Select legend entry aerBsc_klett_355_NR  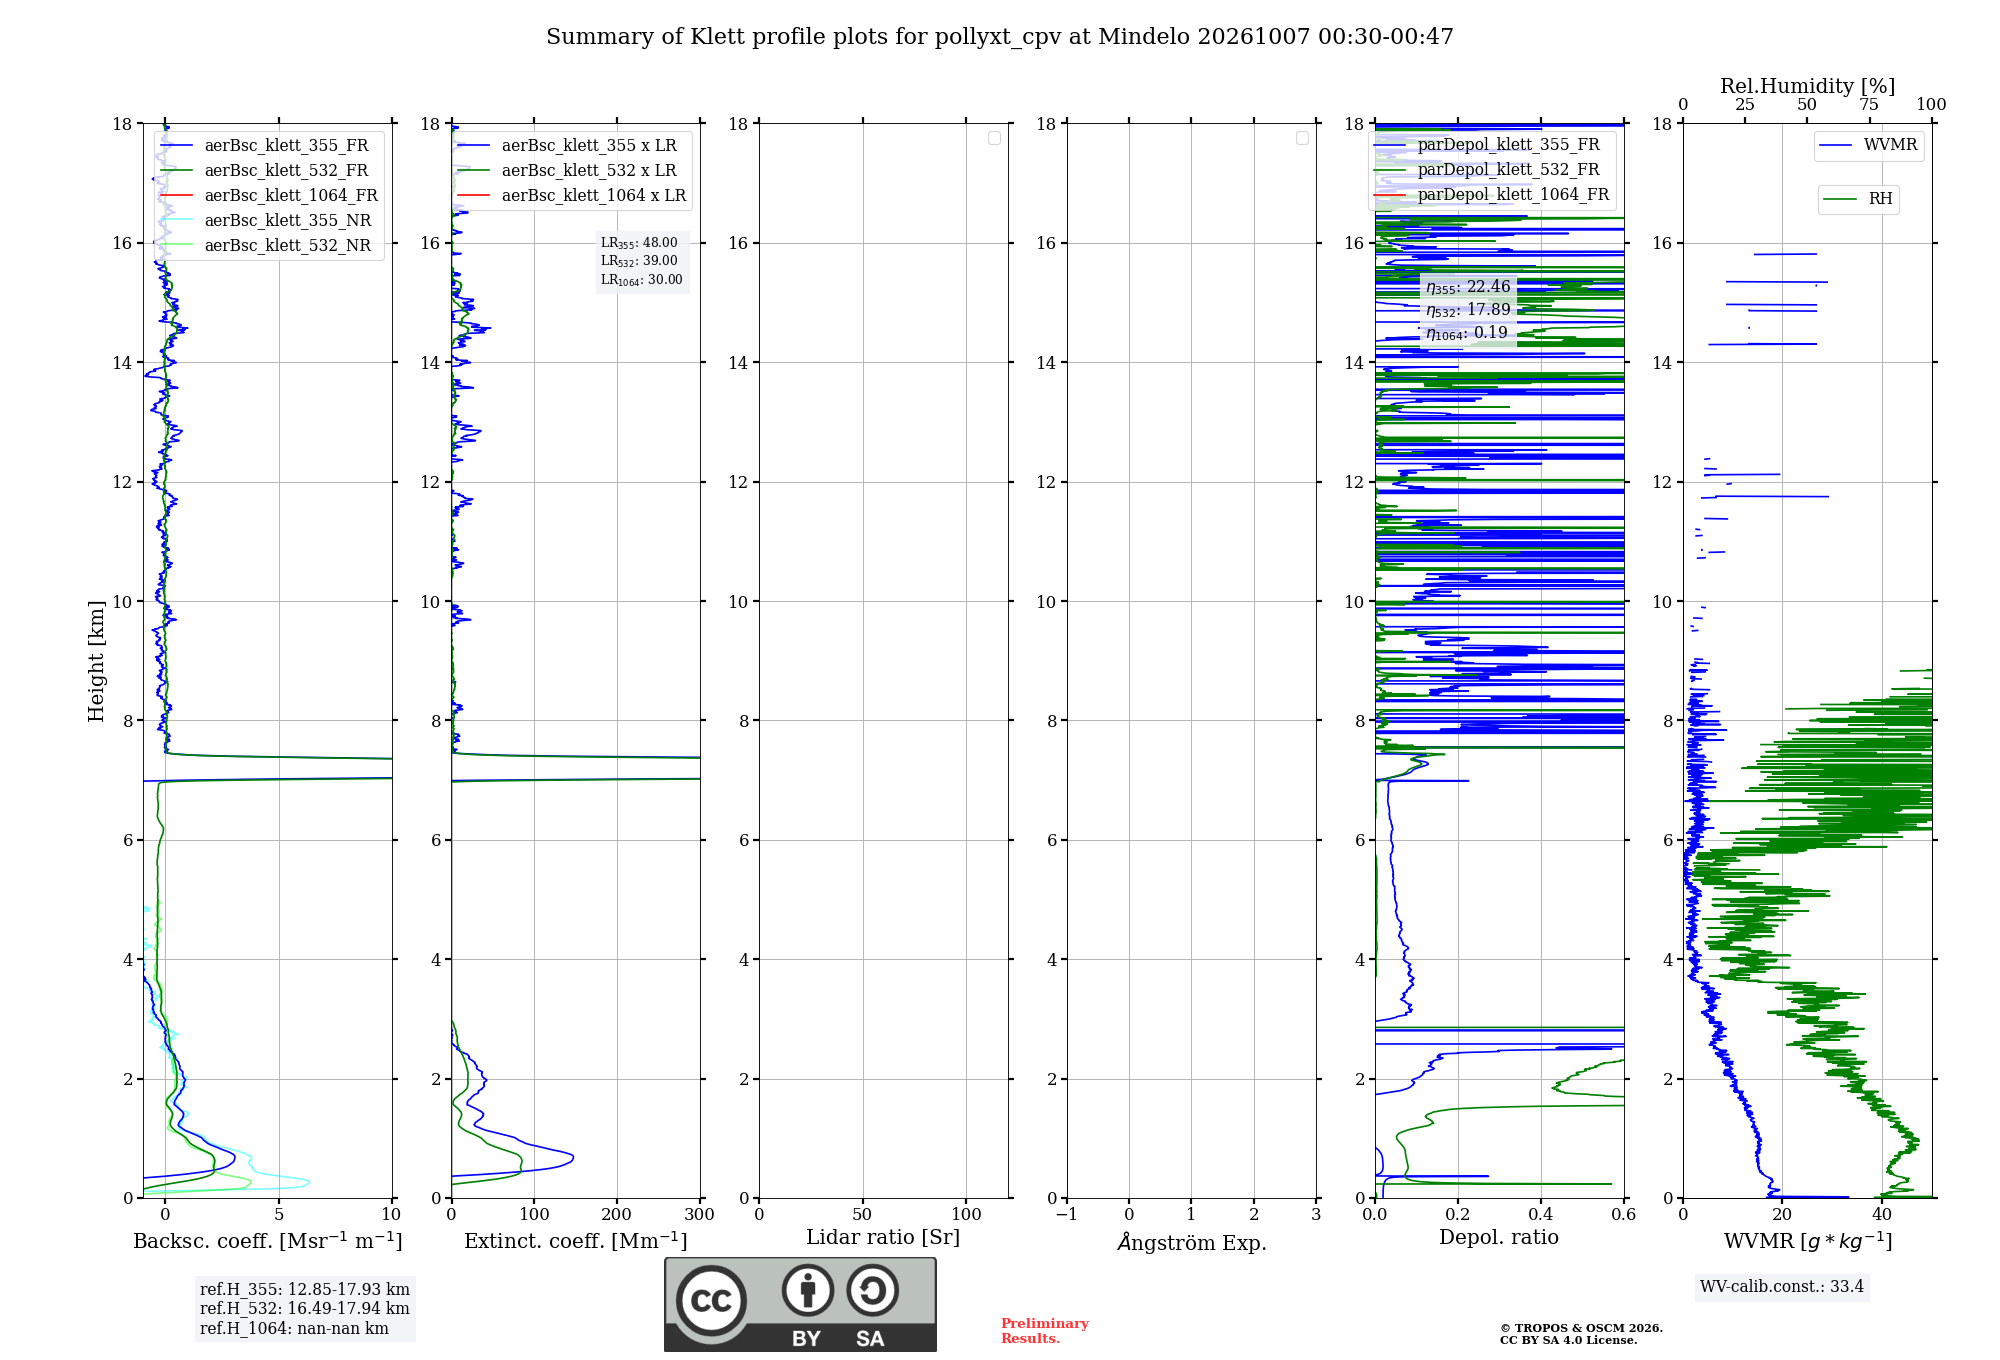pos(266,221)
